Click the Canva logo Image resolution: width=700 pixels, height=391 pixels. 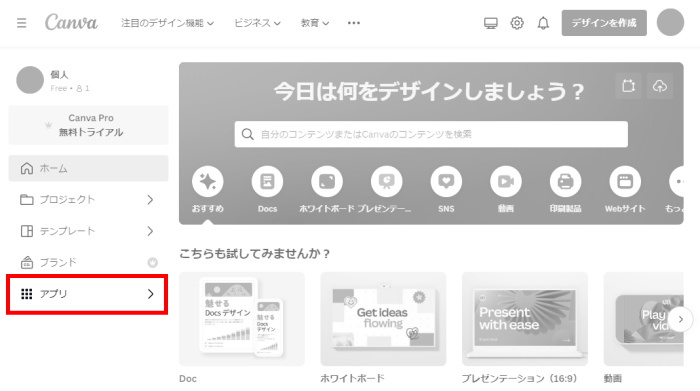point(71,22)
